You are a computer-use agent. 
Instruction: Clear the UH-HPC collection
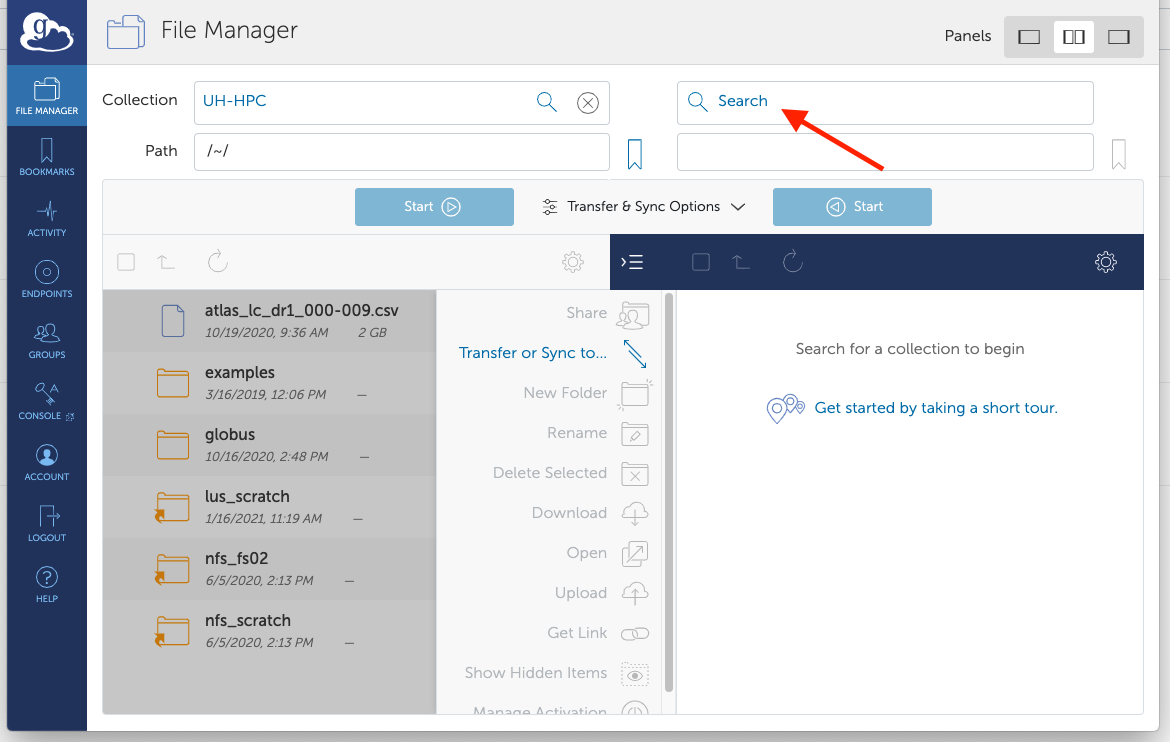(x=588, y=103)
